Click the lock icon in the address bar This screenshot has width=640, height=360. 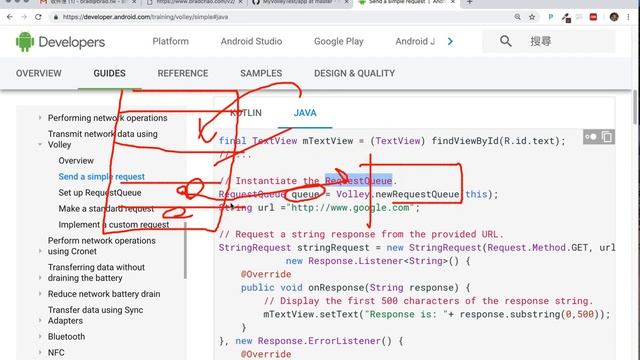click(56, 17)
